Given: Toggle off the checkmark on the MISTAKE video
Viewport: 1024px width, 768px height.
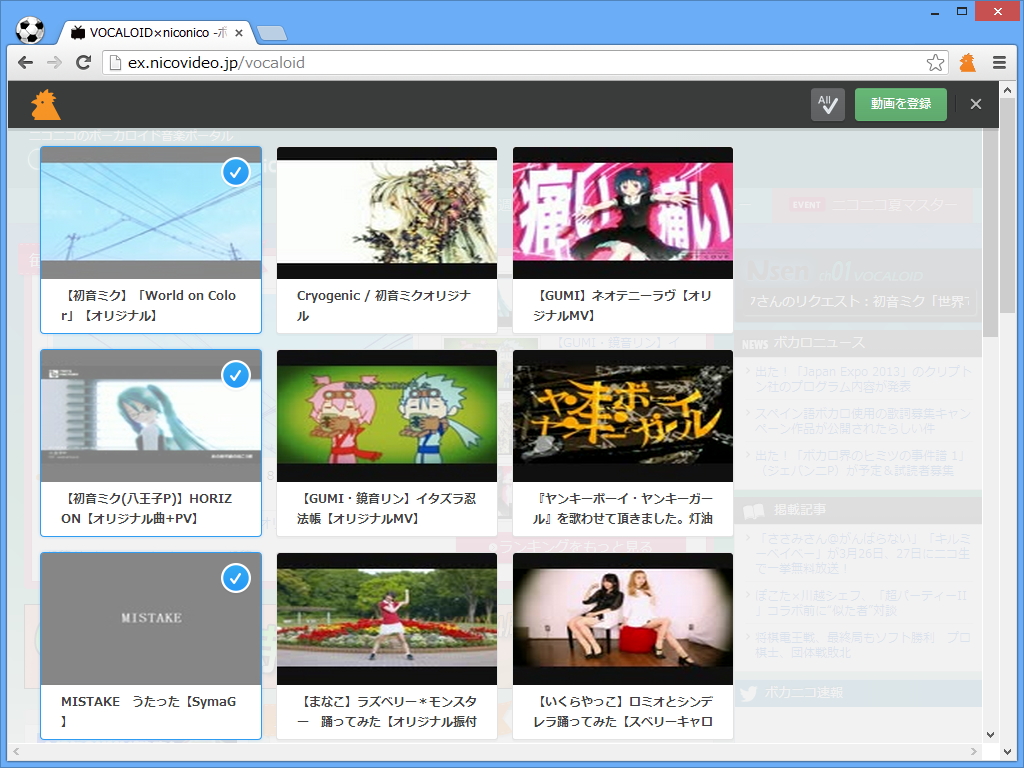Looking at the screenshot, I should pos(236,578).
